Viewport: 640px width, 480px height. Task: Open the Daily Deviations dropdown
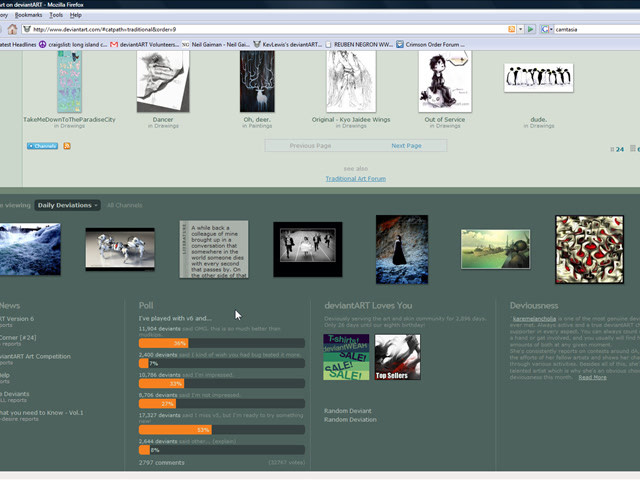pos(67,205)
